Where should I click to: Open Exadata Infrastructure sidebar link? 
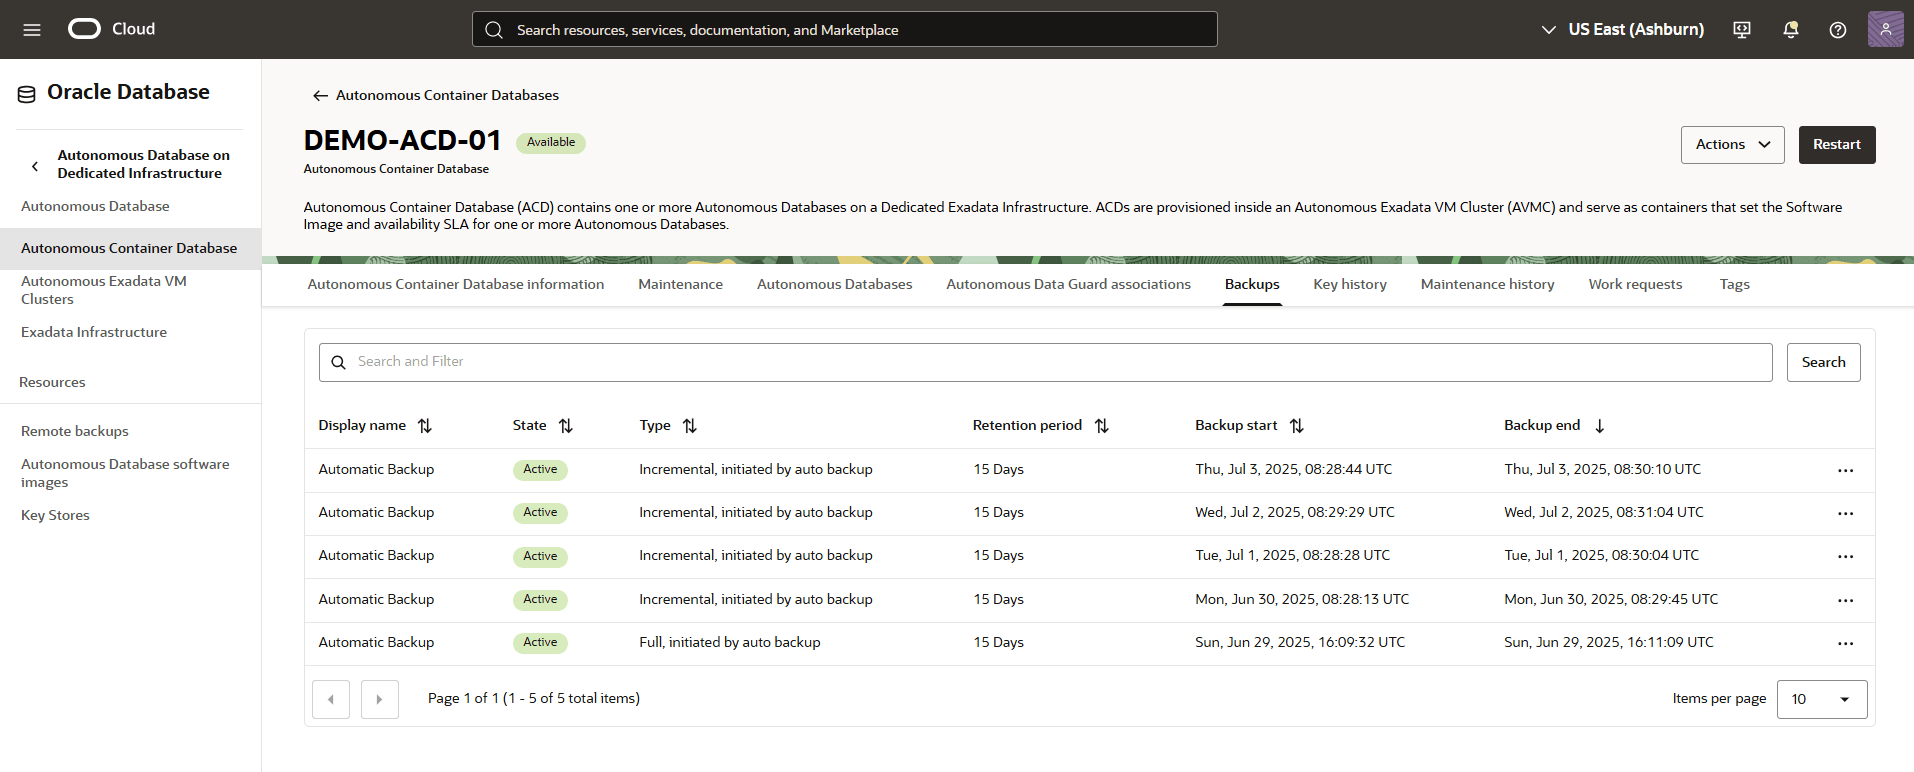click(x=94, y=333)
